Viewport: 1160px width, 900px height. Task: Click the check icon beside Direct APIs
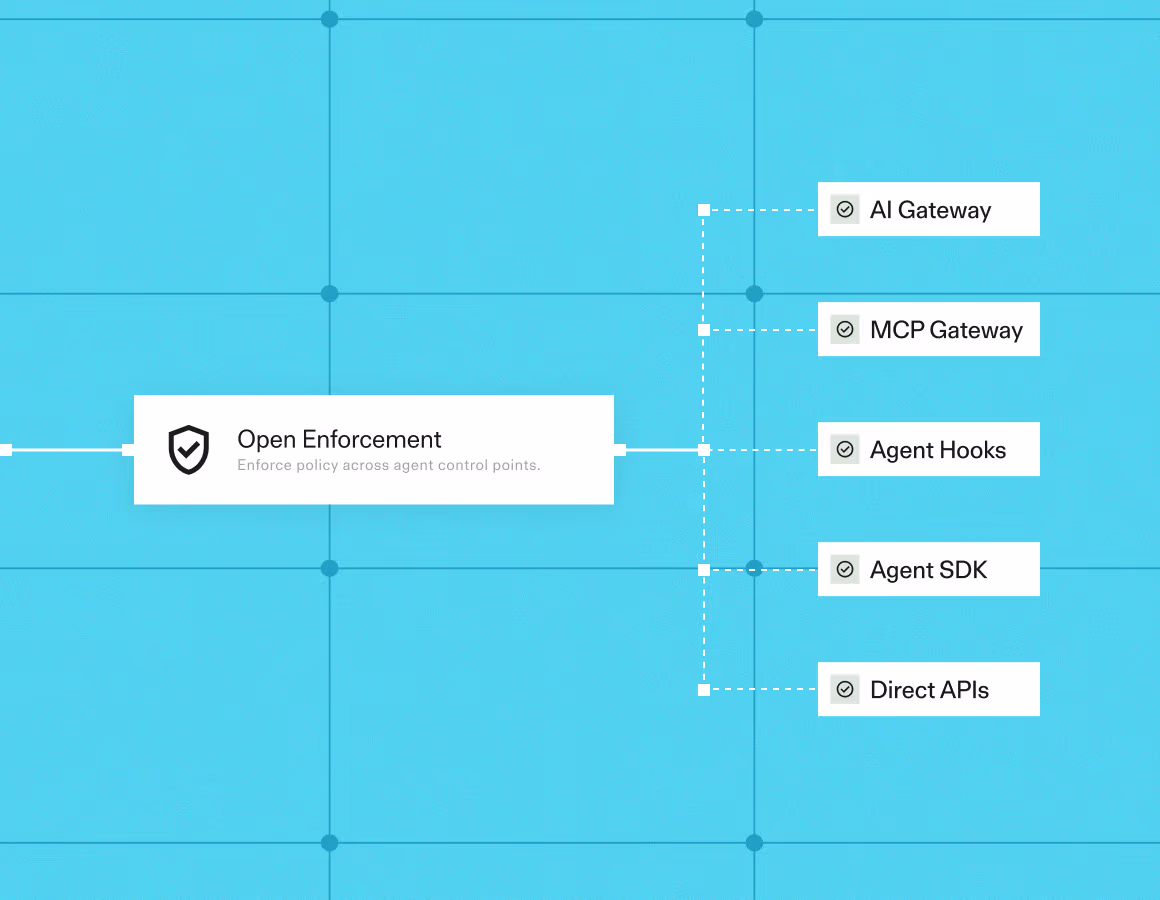845,689
